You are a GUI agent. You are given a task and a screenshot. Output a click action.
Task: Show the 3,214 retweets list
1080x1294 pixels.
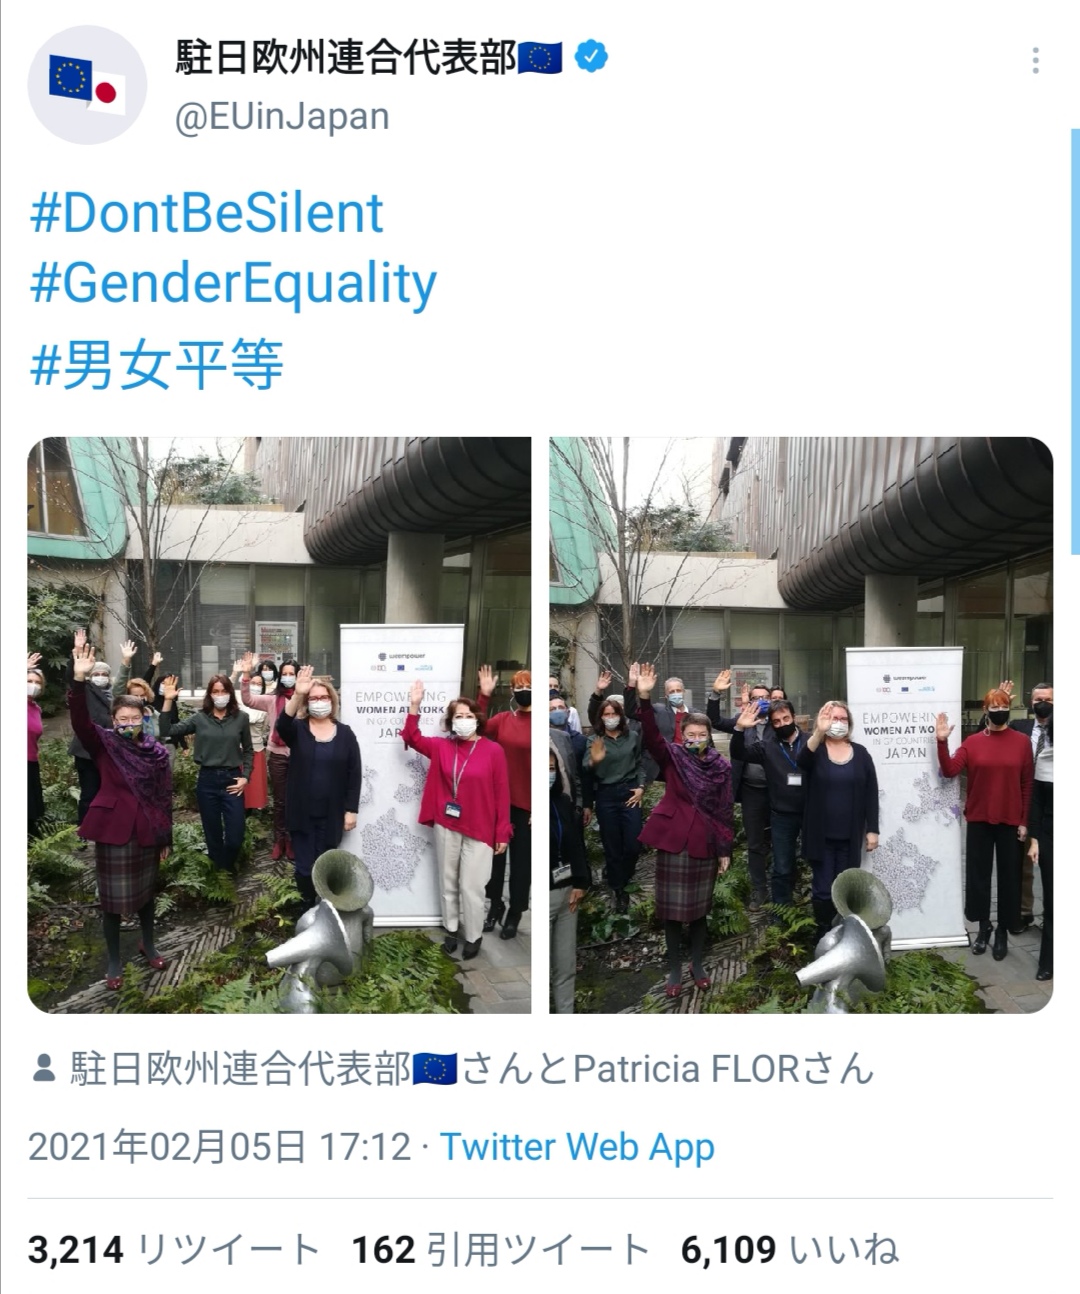173,1250
